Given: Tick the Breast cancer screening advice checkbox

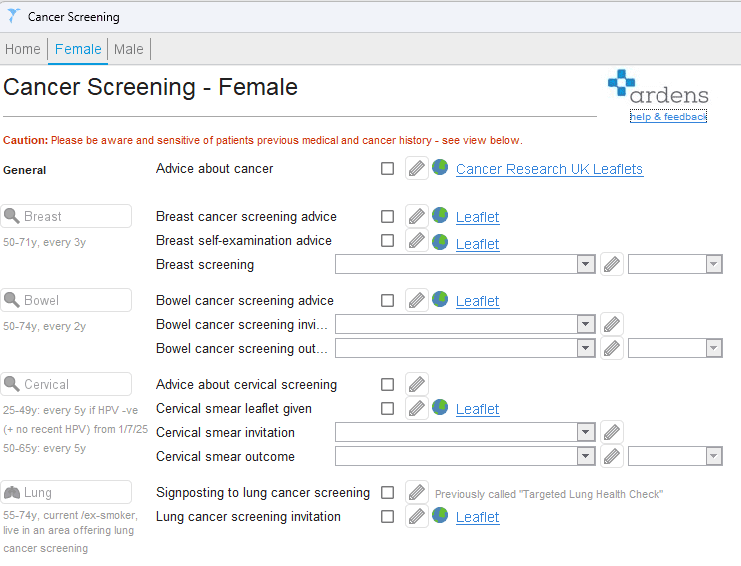Looking at the screenshot, I should click(387, 216).
